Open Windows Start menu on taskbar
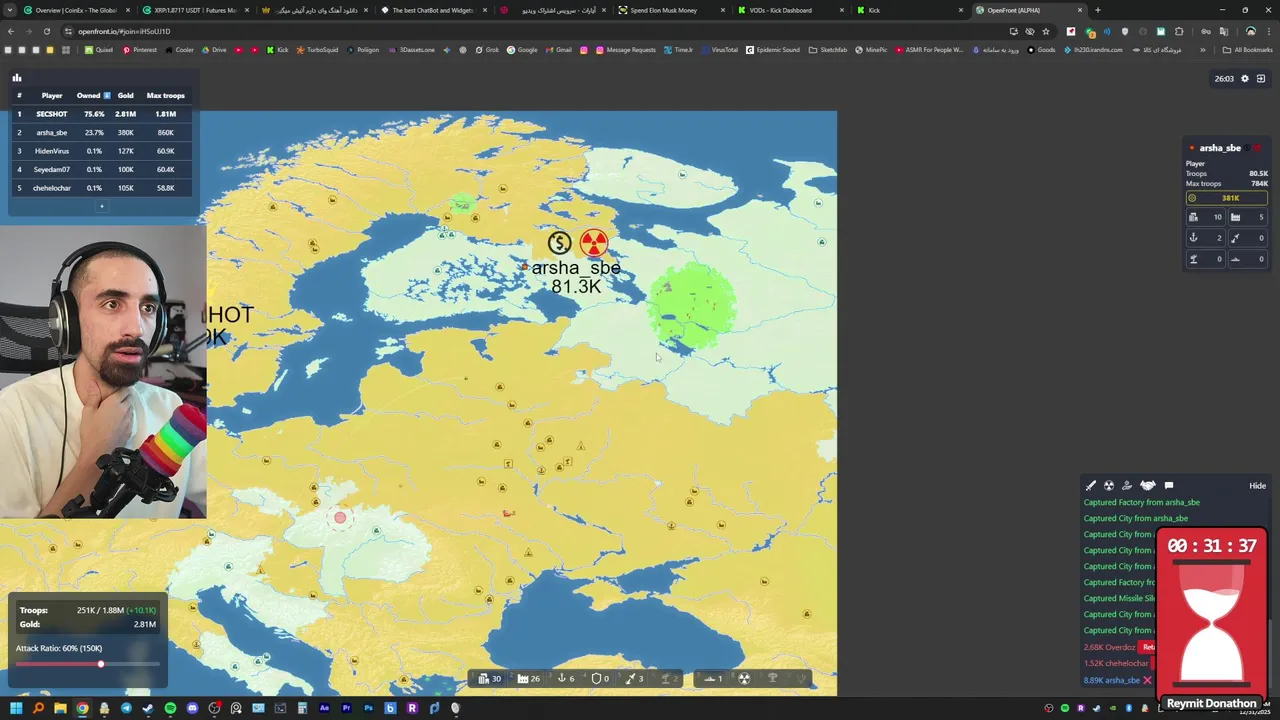 pos(16,709)
